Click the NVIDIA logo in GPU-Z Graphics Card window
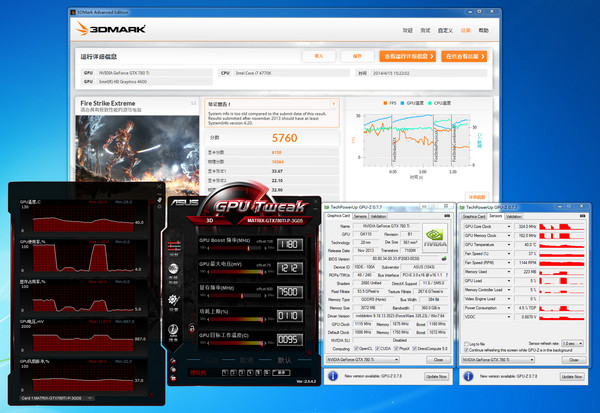 434,237
